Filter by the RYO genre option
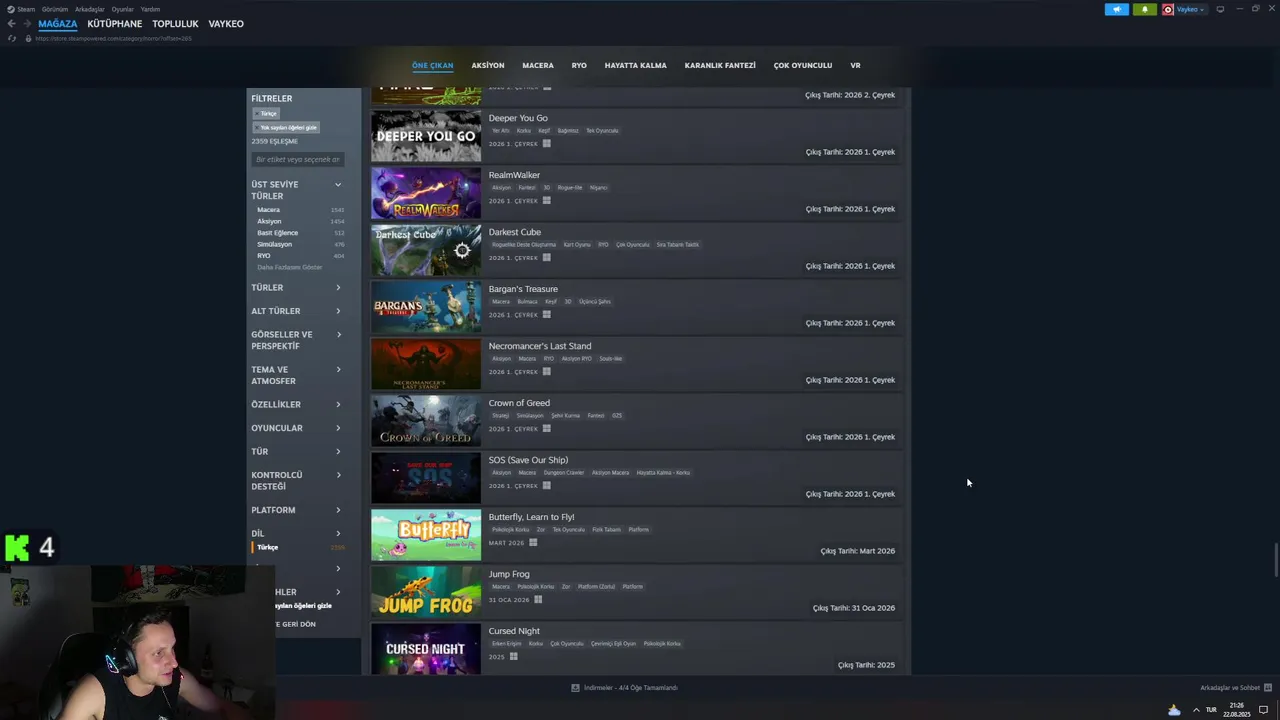1280x720 pixels. coord(264,256)
